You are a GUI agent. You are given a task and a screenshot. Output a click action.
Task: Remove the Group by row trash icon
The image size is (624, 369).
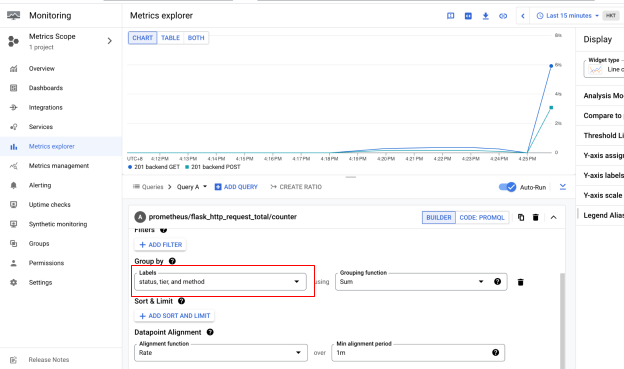520,282
